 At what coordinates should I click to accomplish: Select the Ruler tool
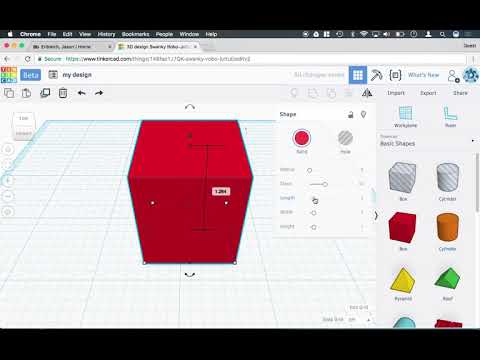click(450, 117)
